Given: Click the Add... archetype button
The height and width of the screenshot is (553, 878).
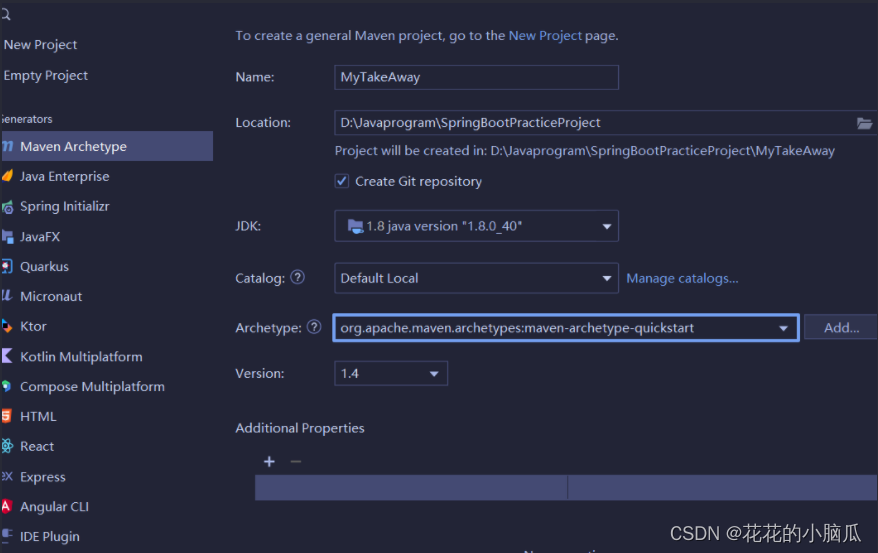Looking at the screenshot, I should pyautogui.click(x=840, y=328).
